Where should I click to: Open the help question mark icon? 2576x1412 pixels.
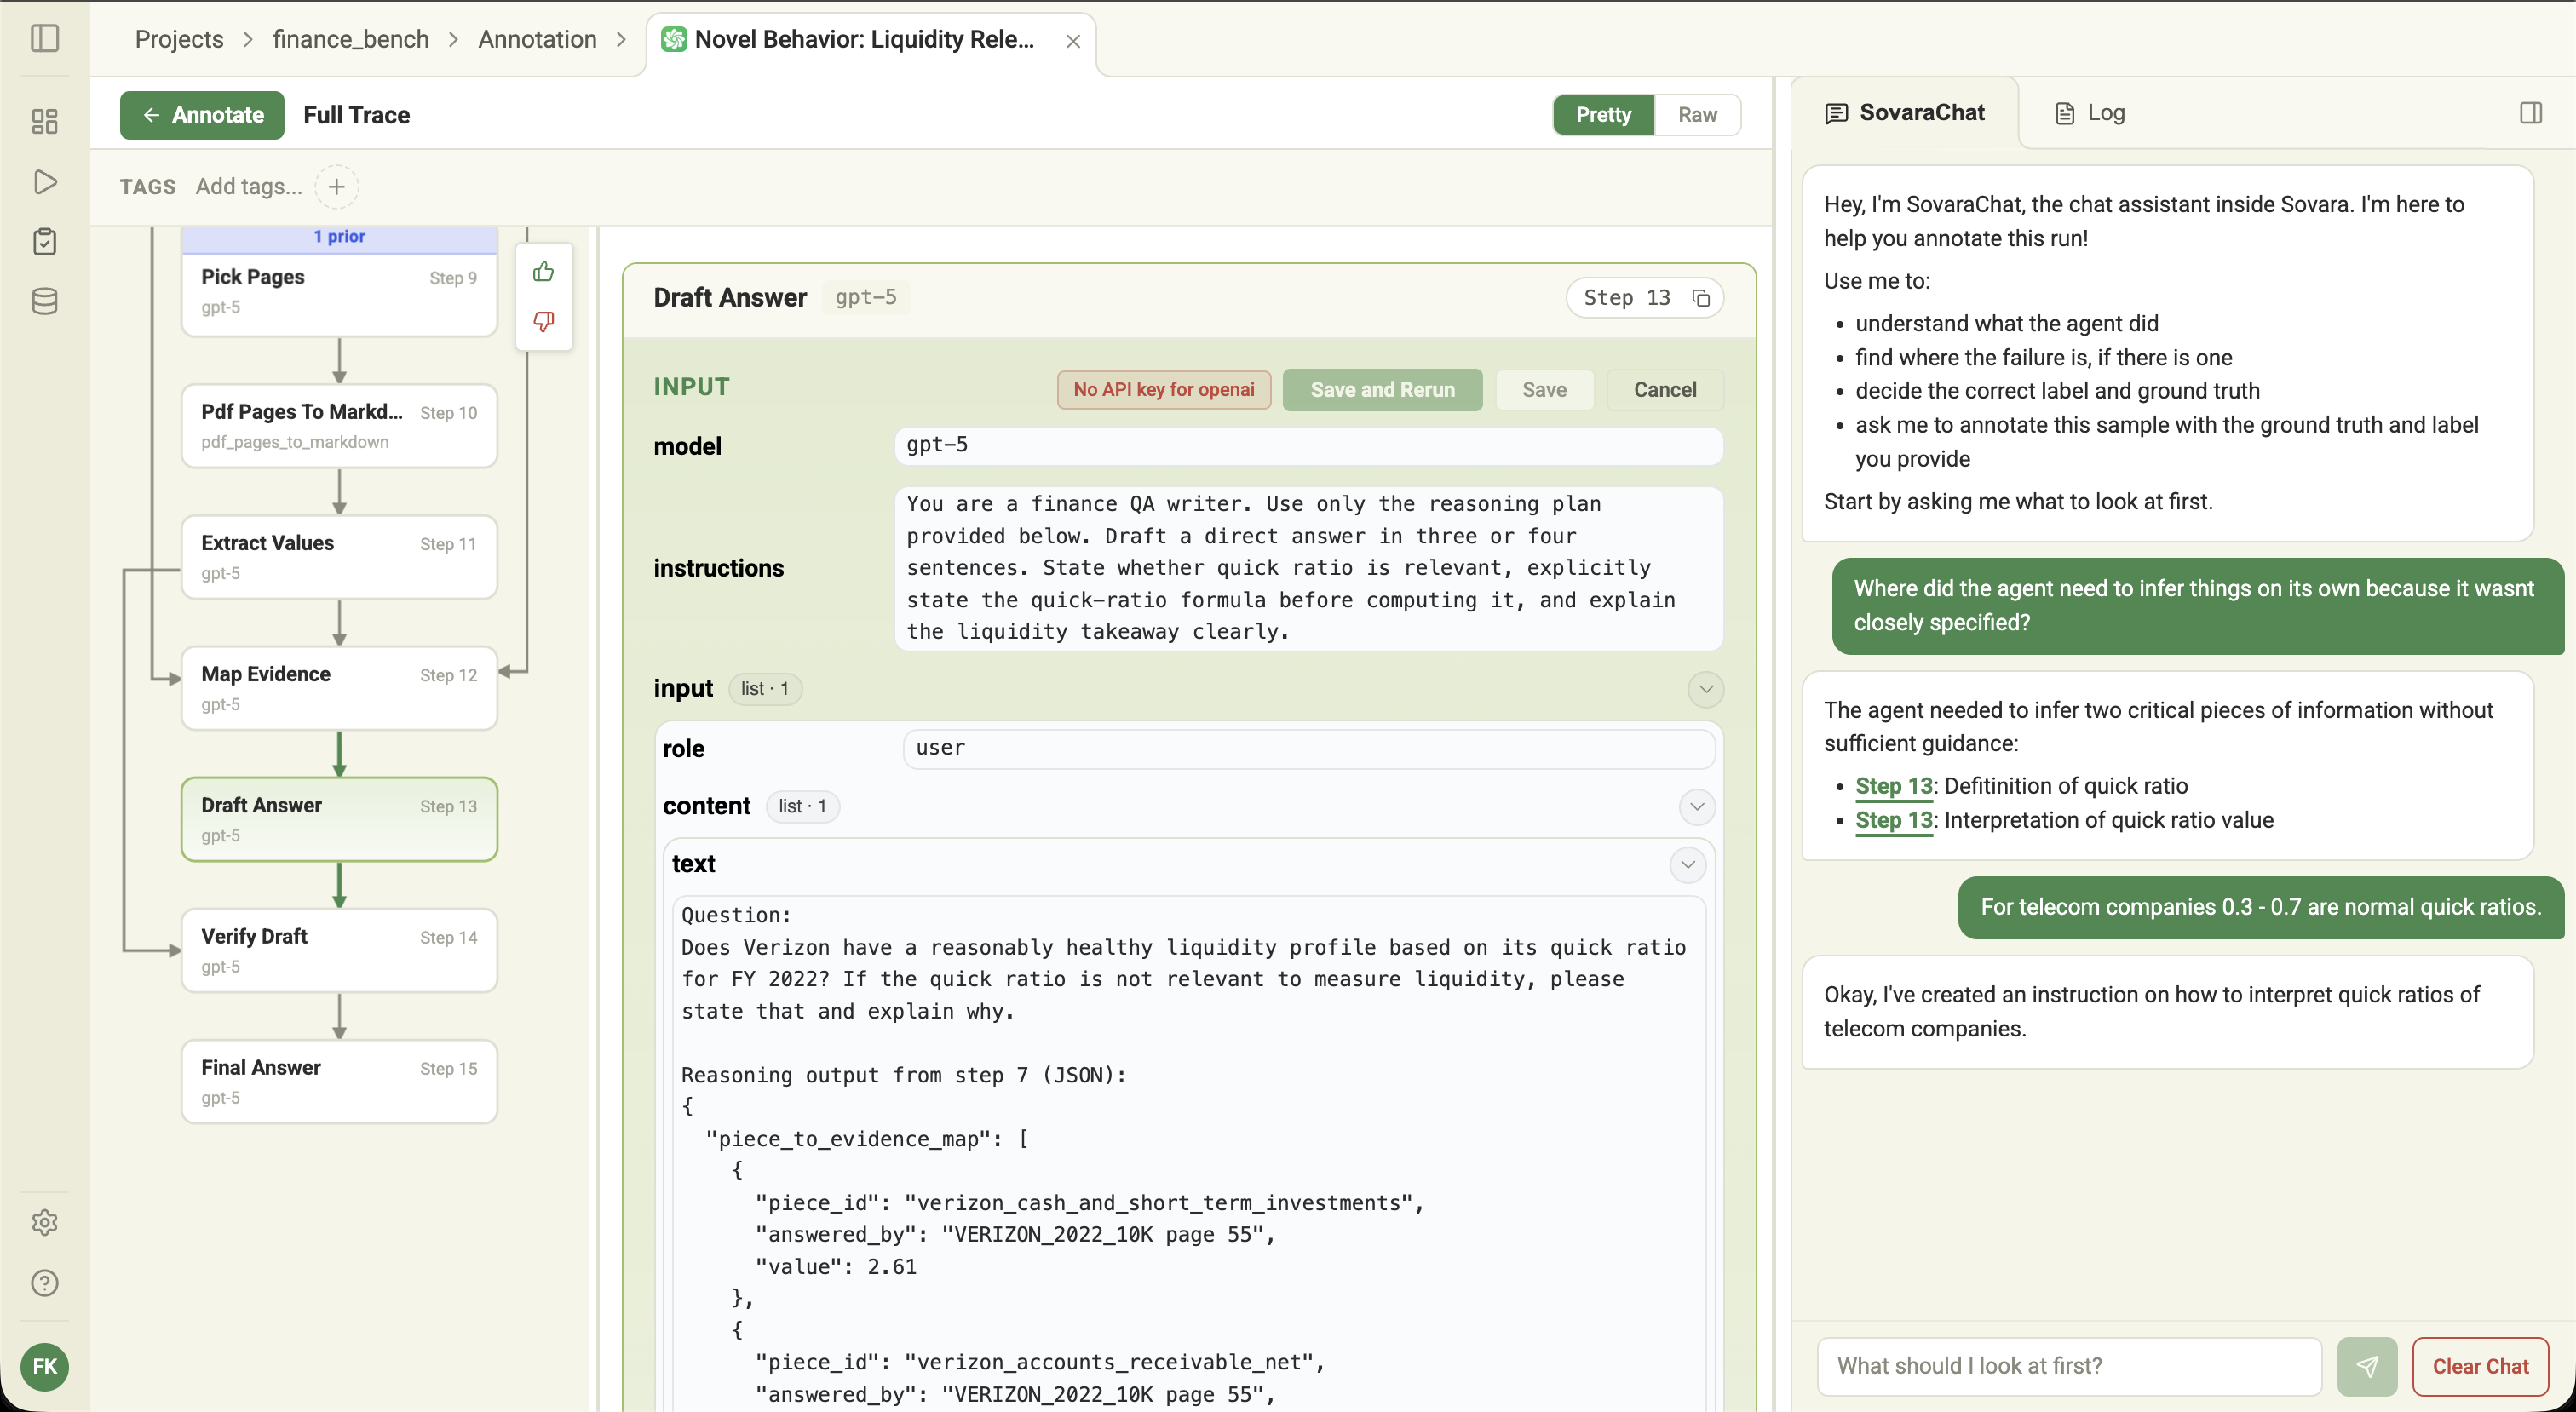(45, 1283)
